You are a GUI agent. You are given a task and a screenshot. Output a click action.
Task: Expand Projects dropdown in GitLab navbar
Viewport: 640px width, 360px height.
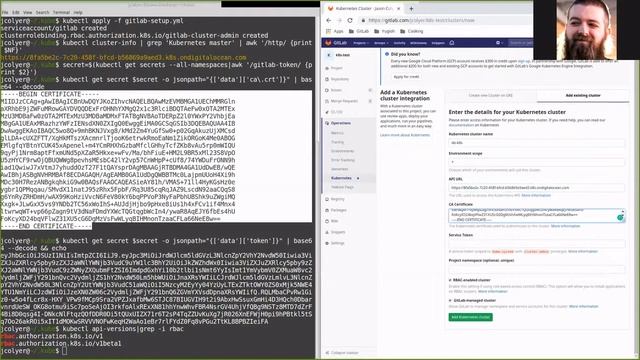coord(361,43)
